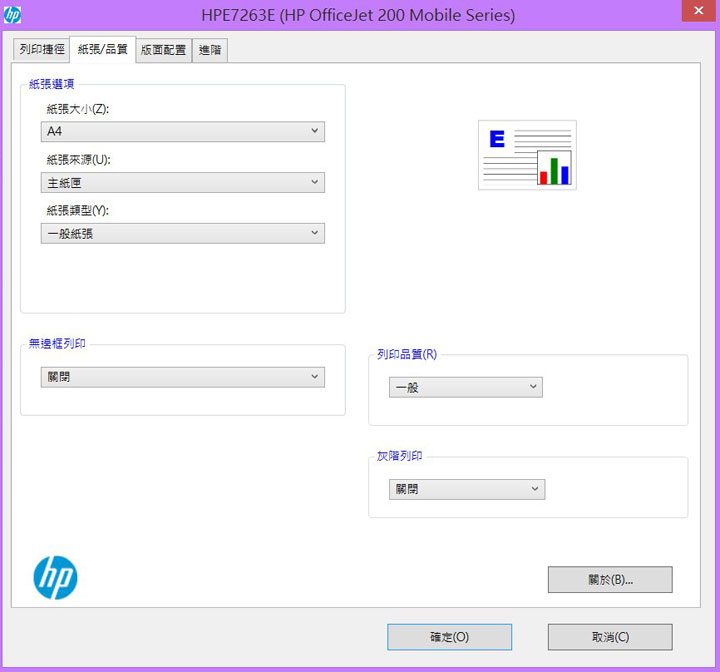Open the 版面配置 tab
Image resolution: width=720 pixels, height=672 pixels.
(x=163, y=50)
